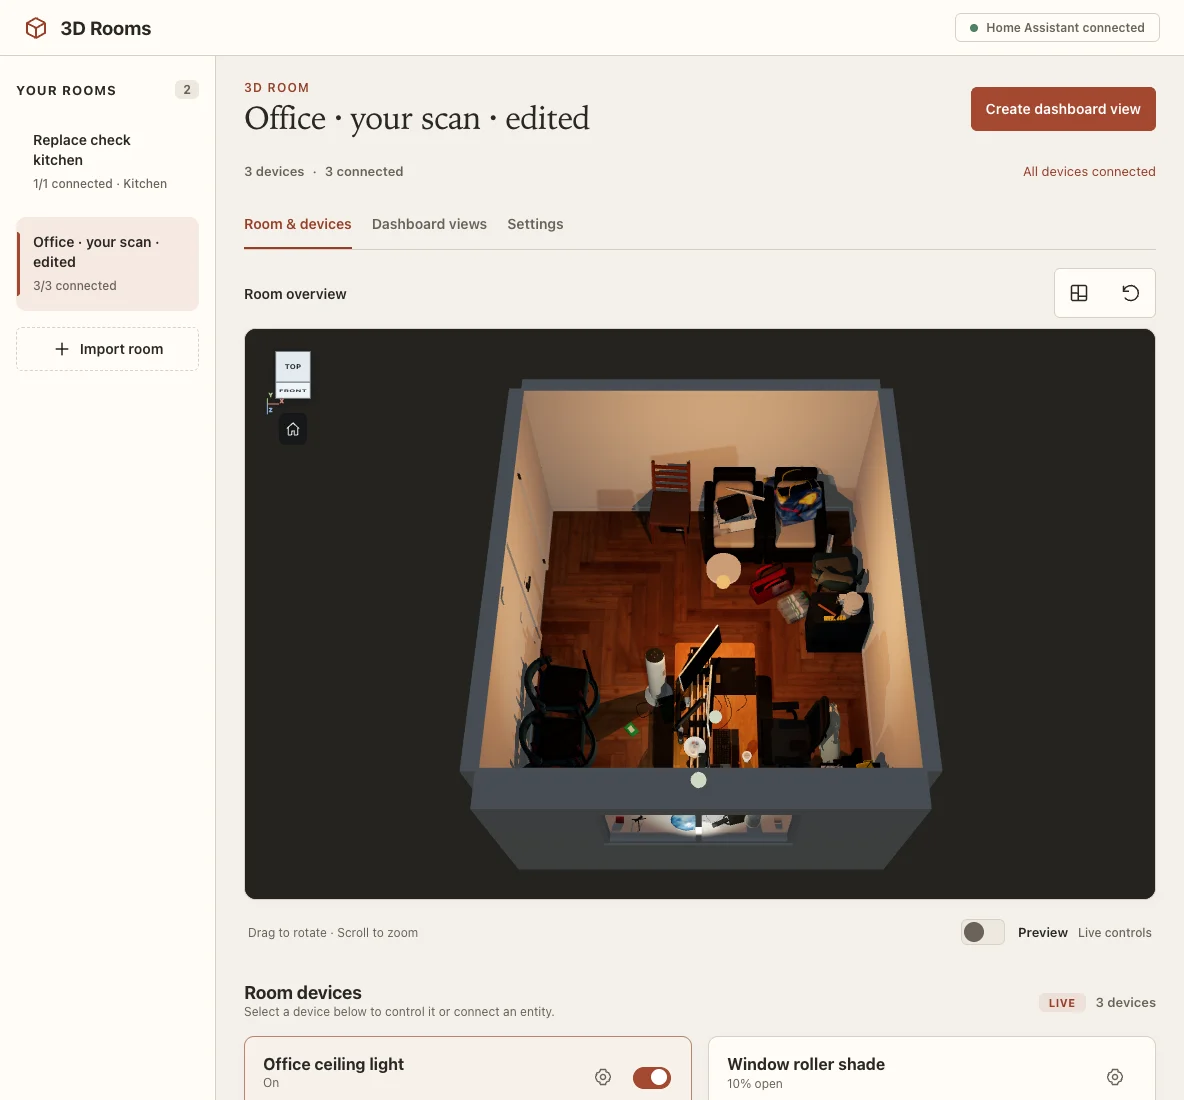Click the 10% open status text
Viewport: 1184px width, 1100px height.
pyautogui.click(x=754, y=1083)
